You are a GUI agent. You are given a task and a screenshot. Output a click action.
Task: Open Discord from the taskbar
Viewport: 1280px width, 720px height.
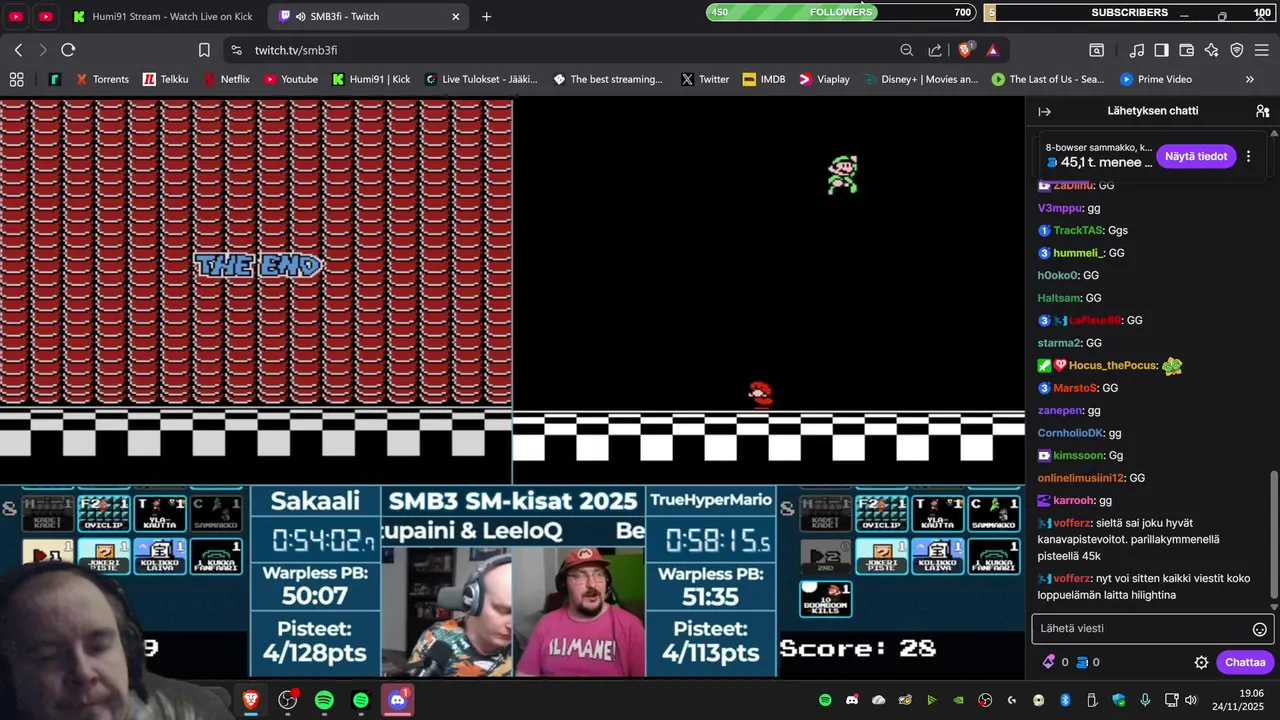point(397,700)
